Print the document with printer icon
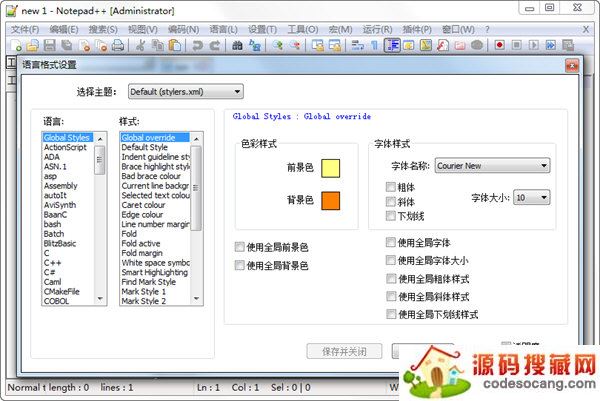600x401 pixels. tap(118, 46)
